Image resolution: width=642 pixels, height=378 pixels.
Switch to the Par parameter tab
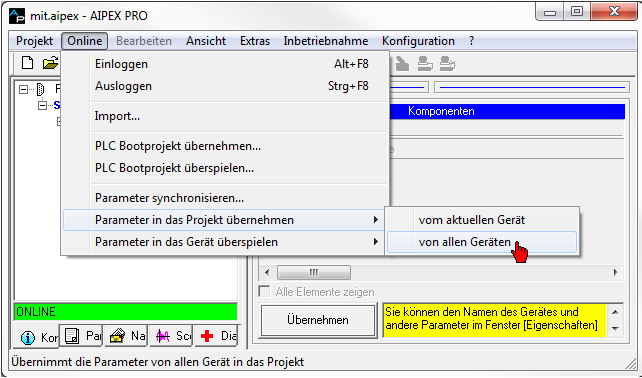(81, 336)
